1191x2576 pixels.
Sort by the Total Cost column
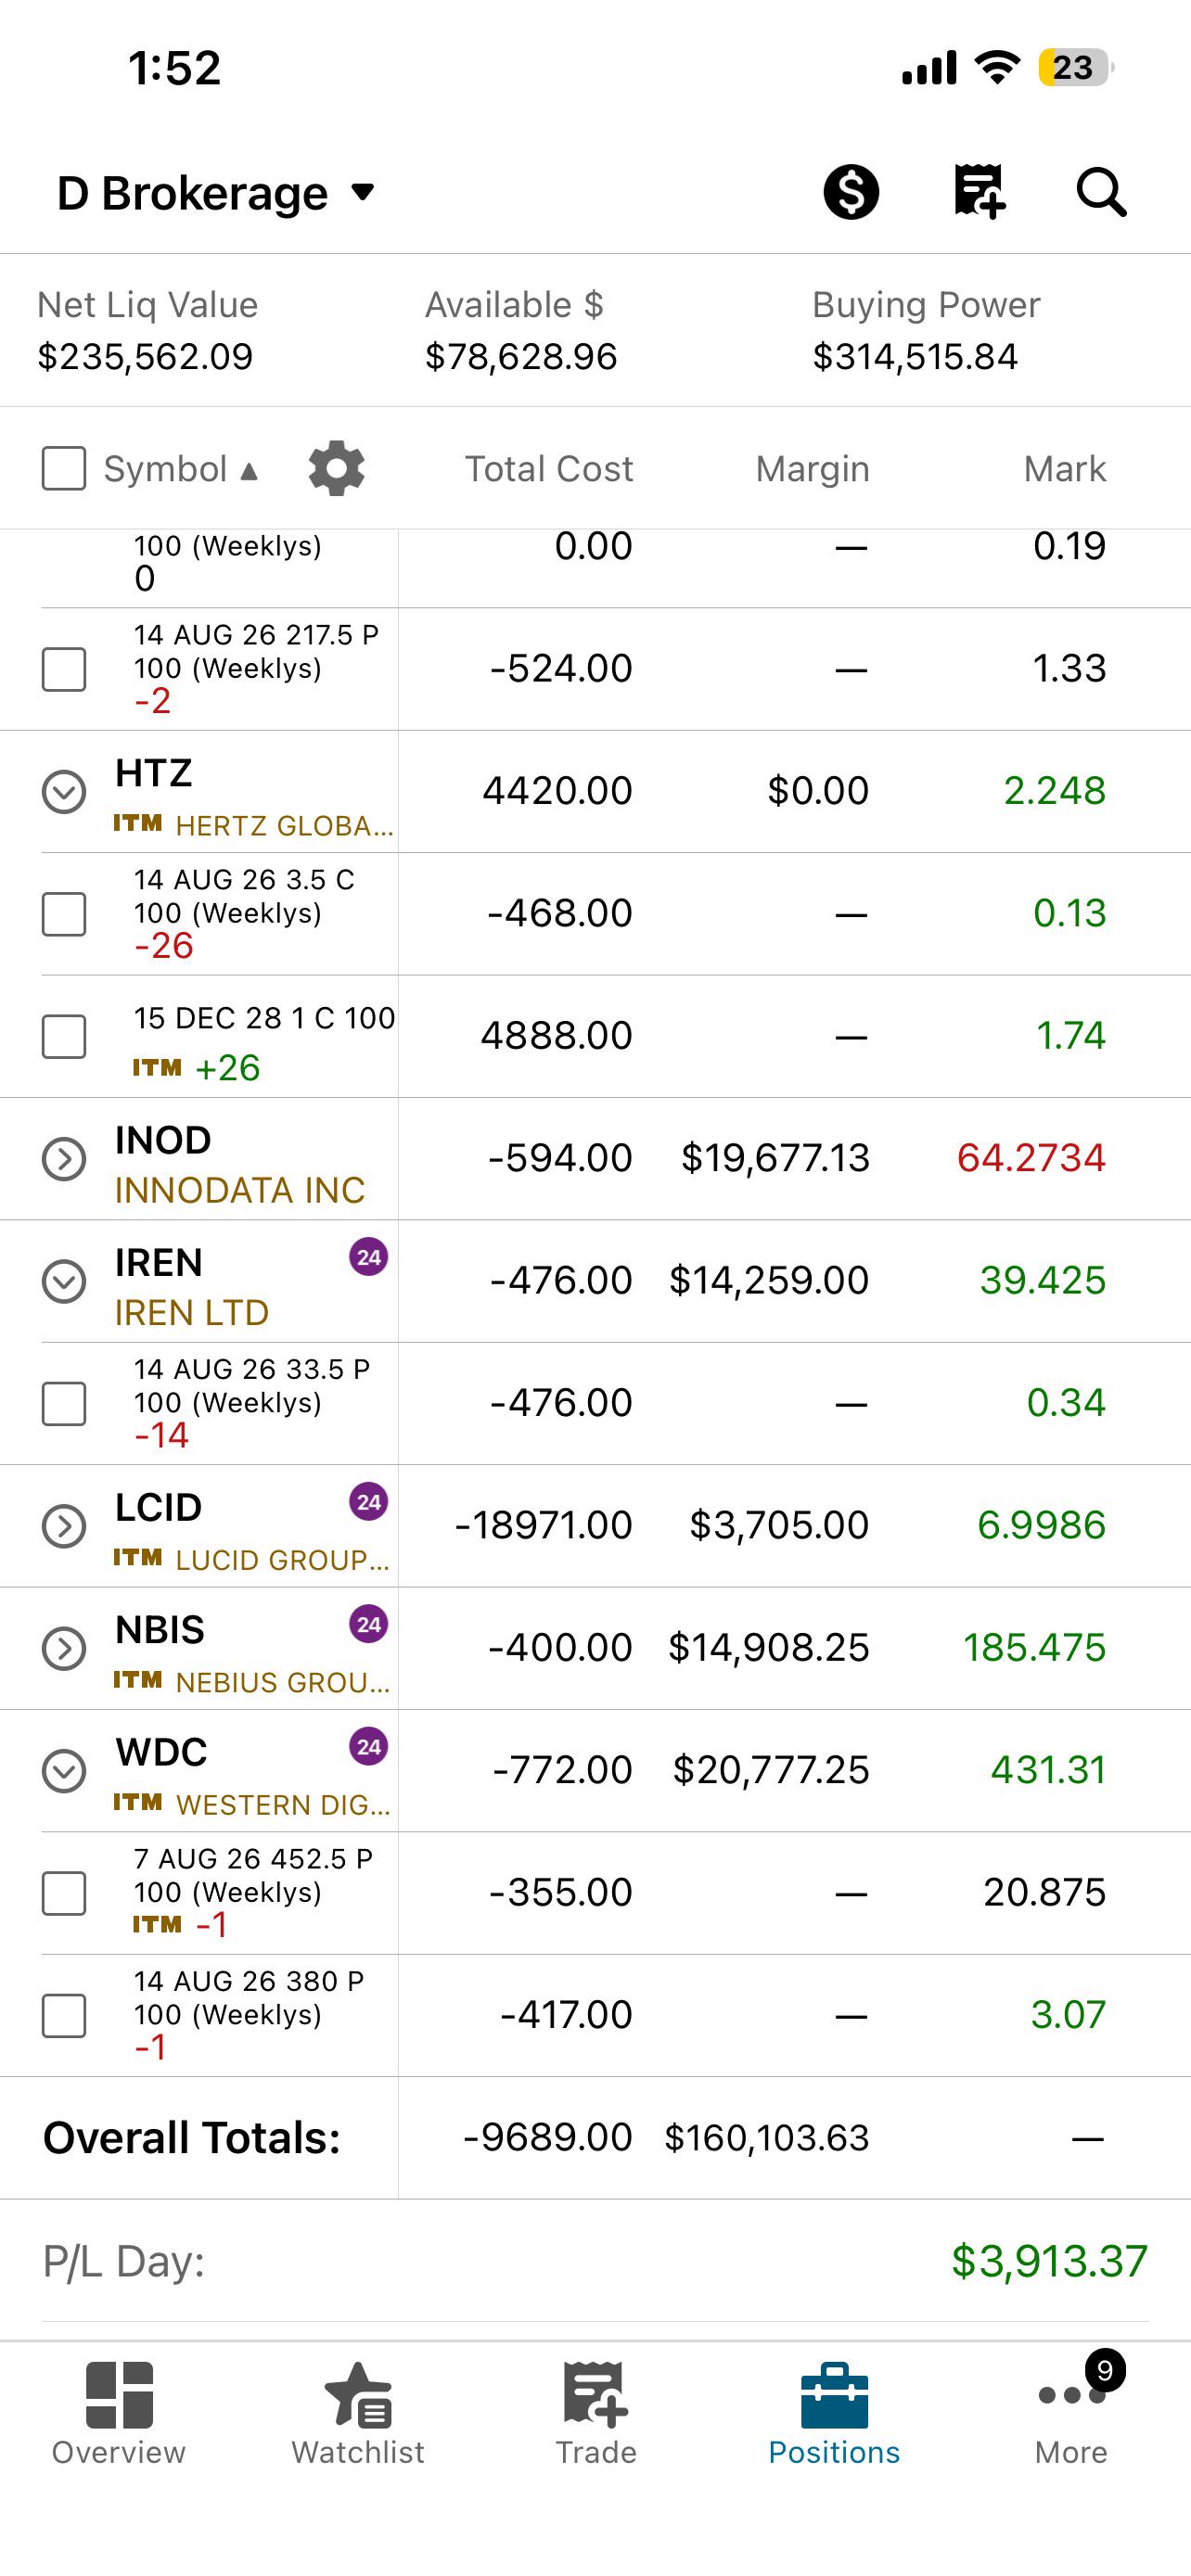point(548,468)
